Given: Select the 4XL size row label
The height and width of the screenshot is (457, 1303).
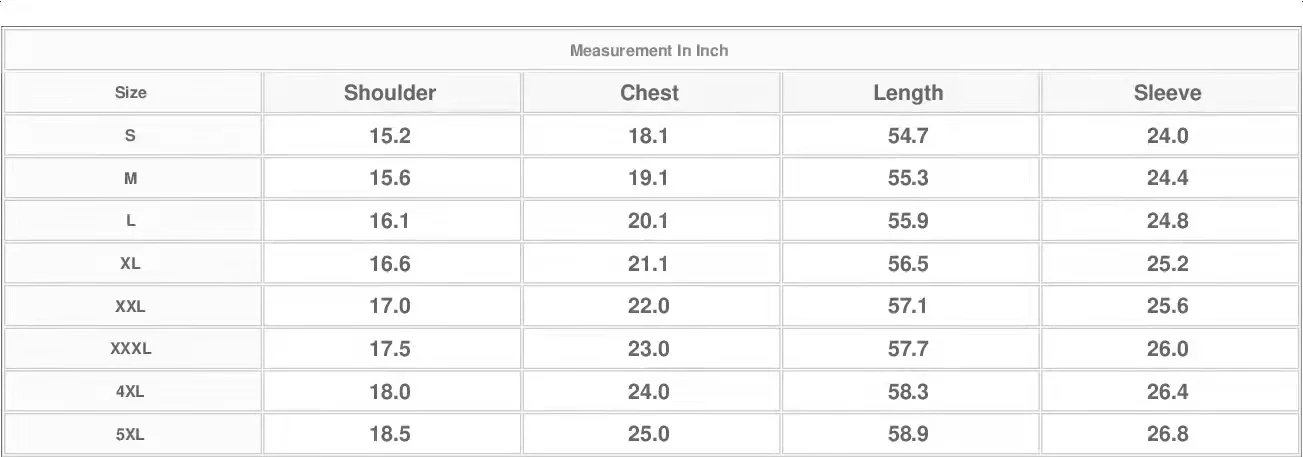Looking at the screenshot, I should tap(131, 392).
